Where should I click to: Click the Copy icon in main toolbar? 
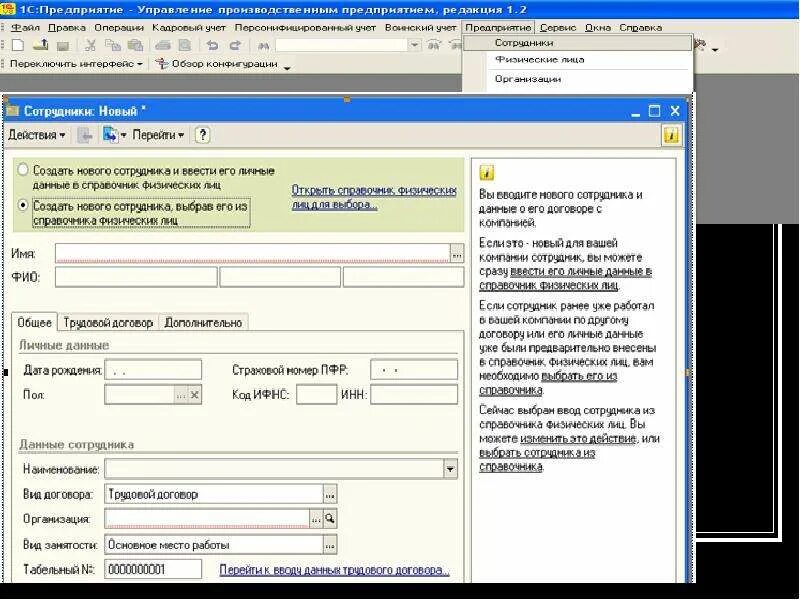(x=113, y=45)
